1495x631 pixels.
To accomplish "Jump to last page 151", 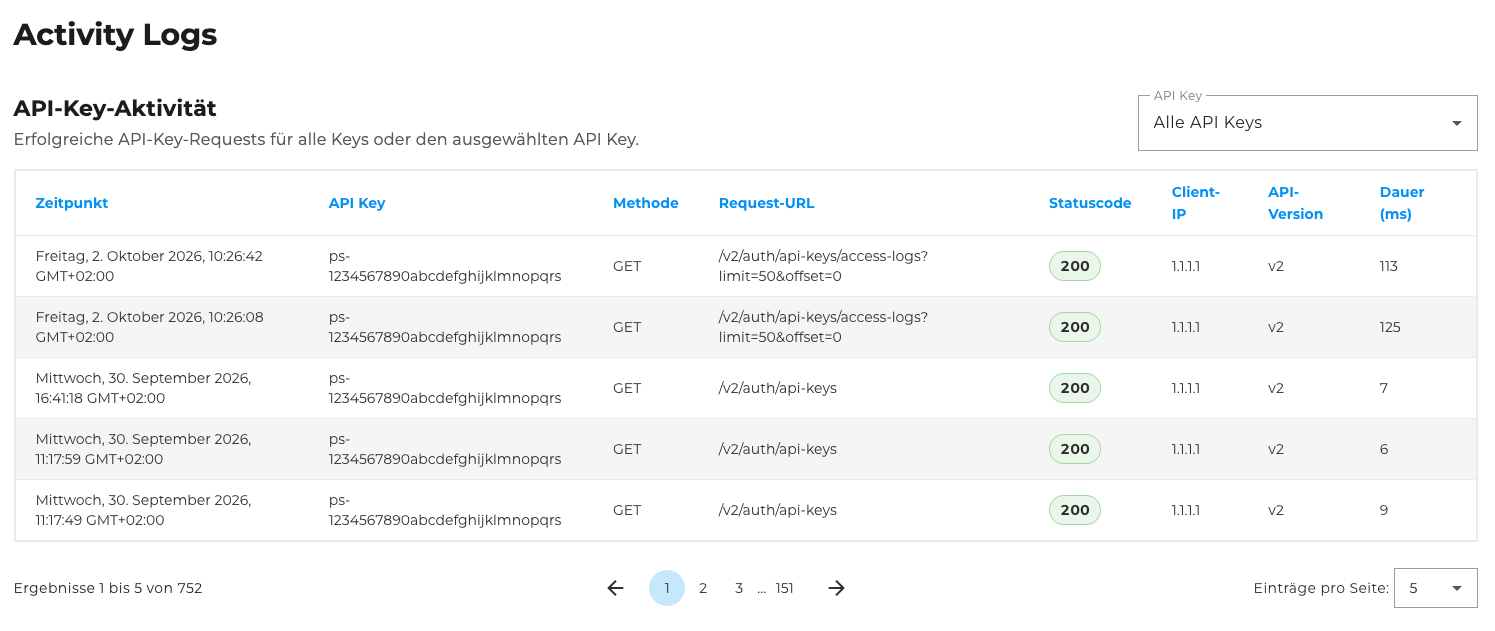I will pyautogui.click(x=785, y=588).
